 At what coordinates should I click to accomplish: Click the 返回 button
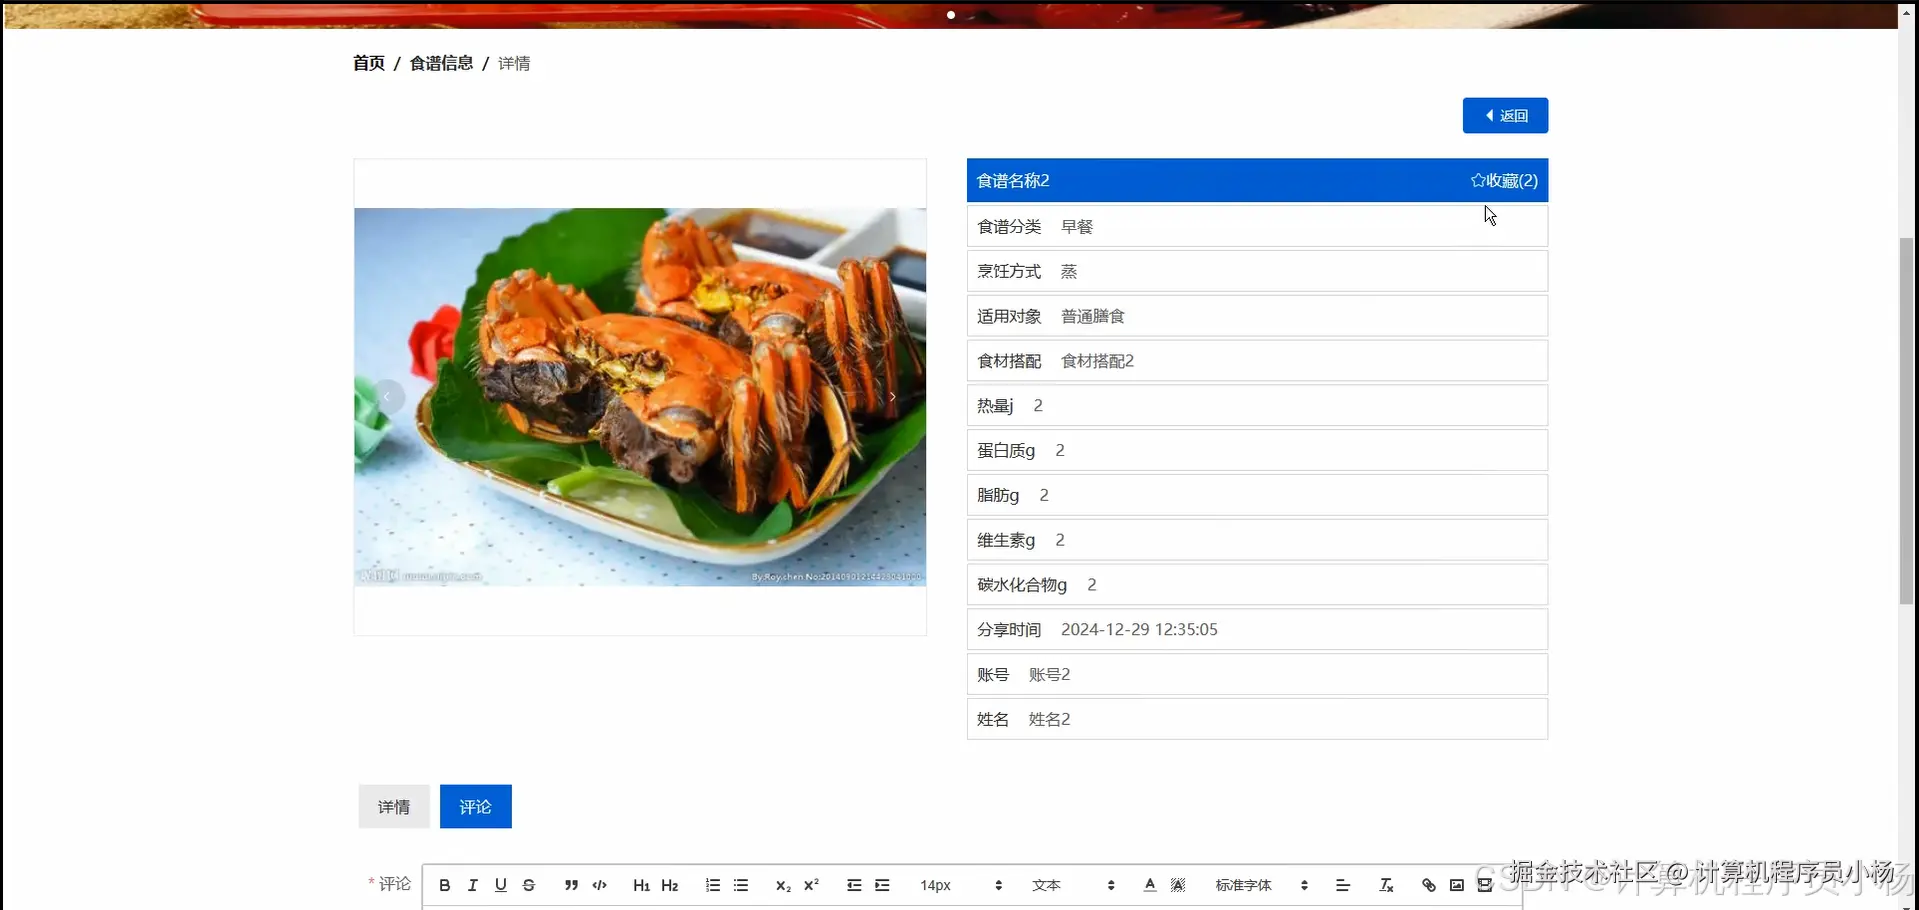[1505, 115]
